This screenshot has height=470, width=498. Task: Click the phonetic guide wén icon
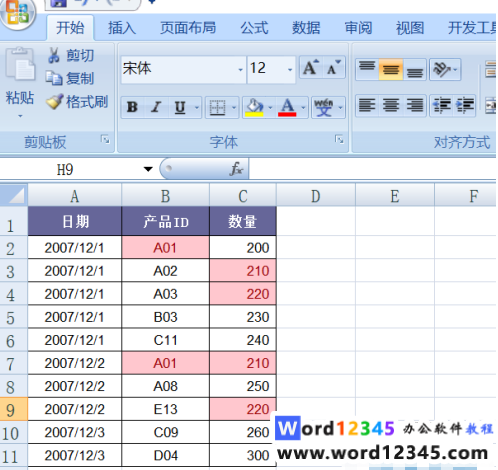click(324, 107)
